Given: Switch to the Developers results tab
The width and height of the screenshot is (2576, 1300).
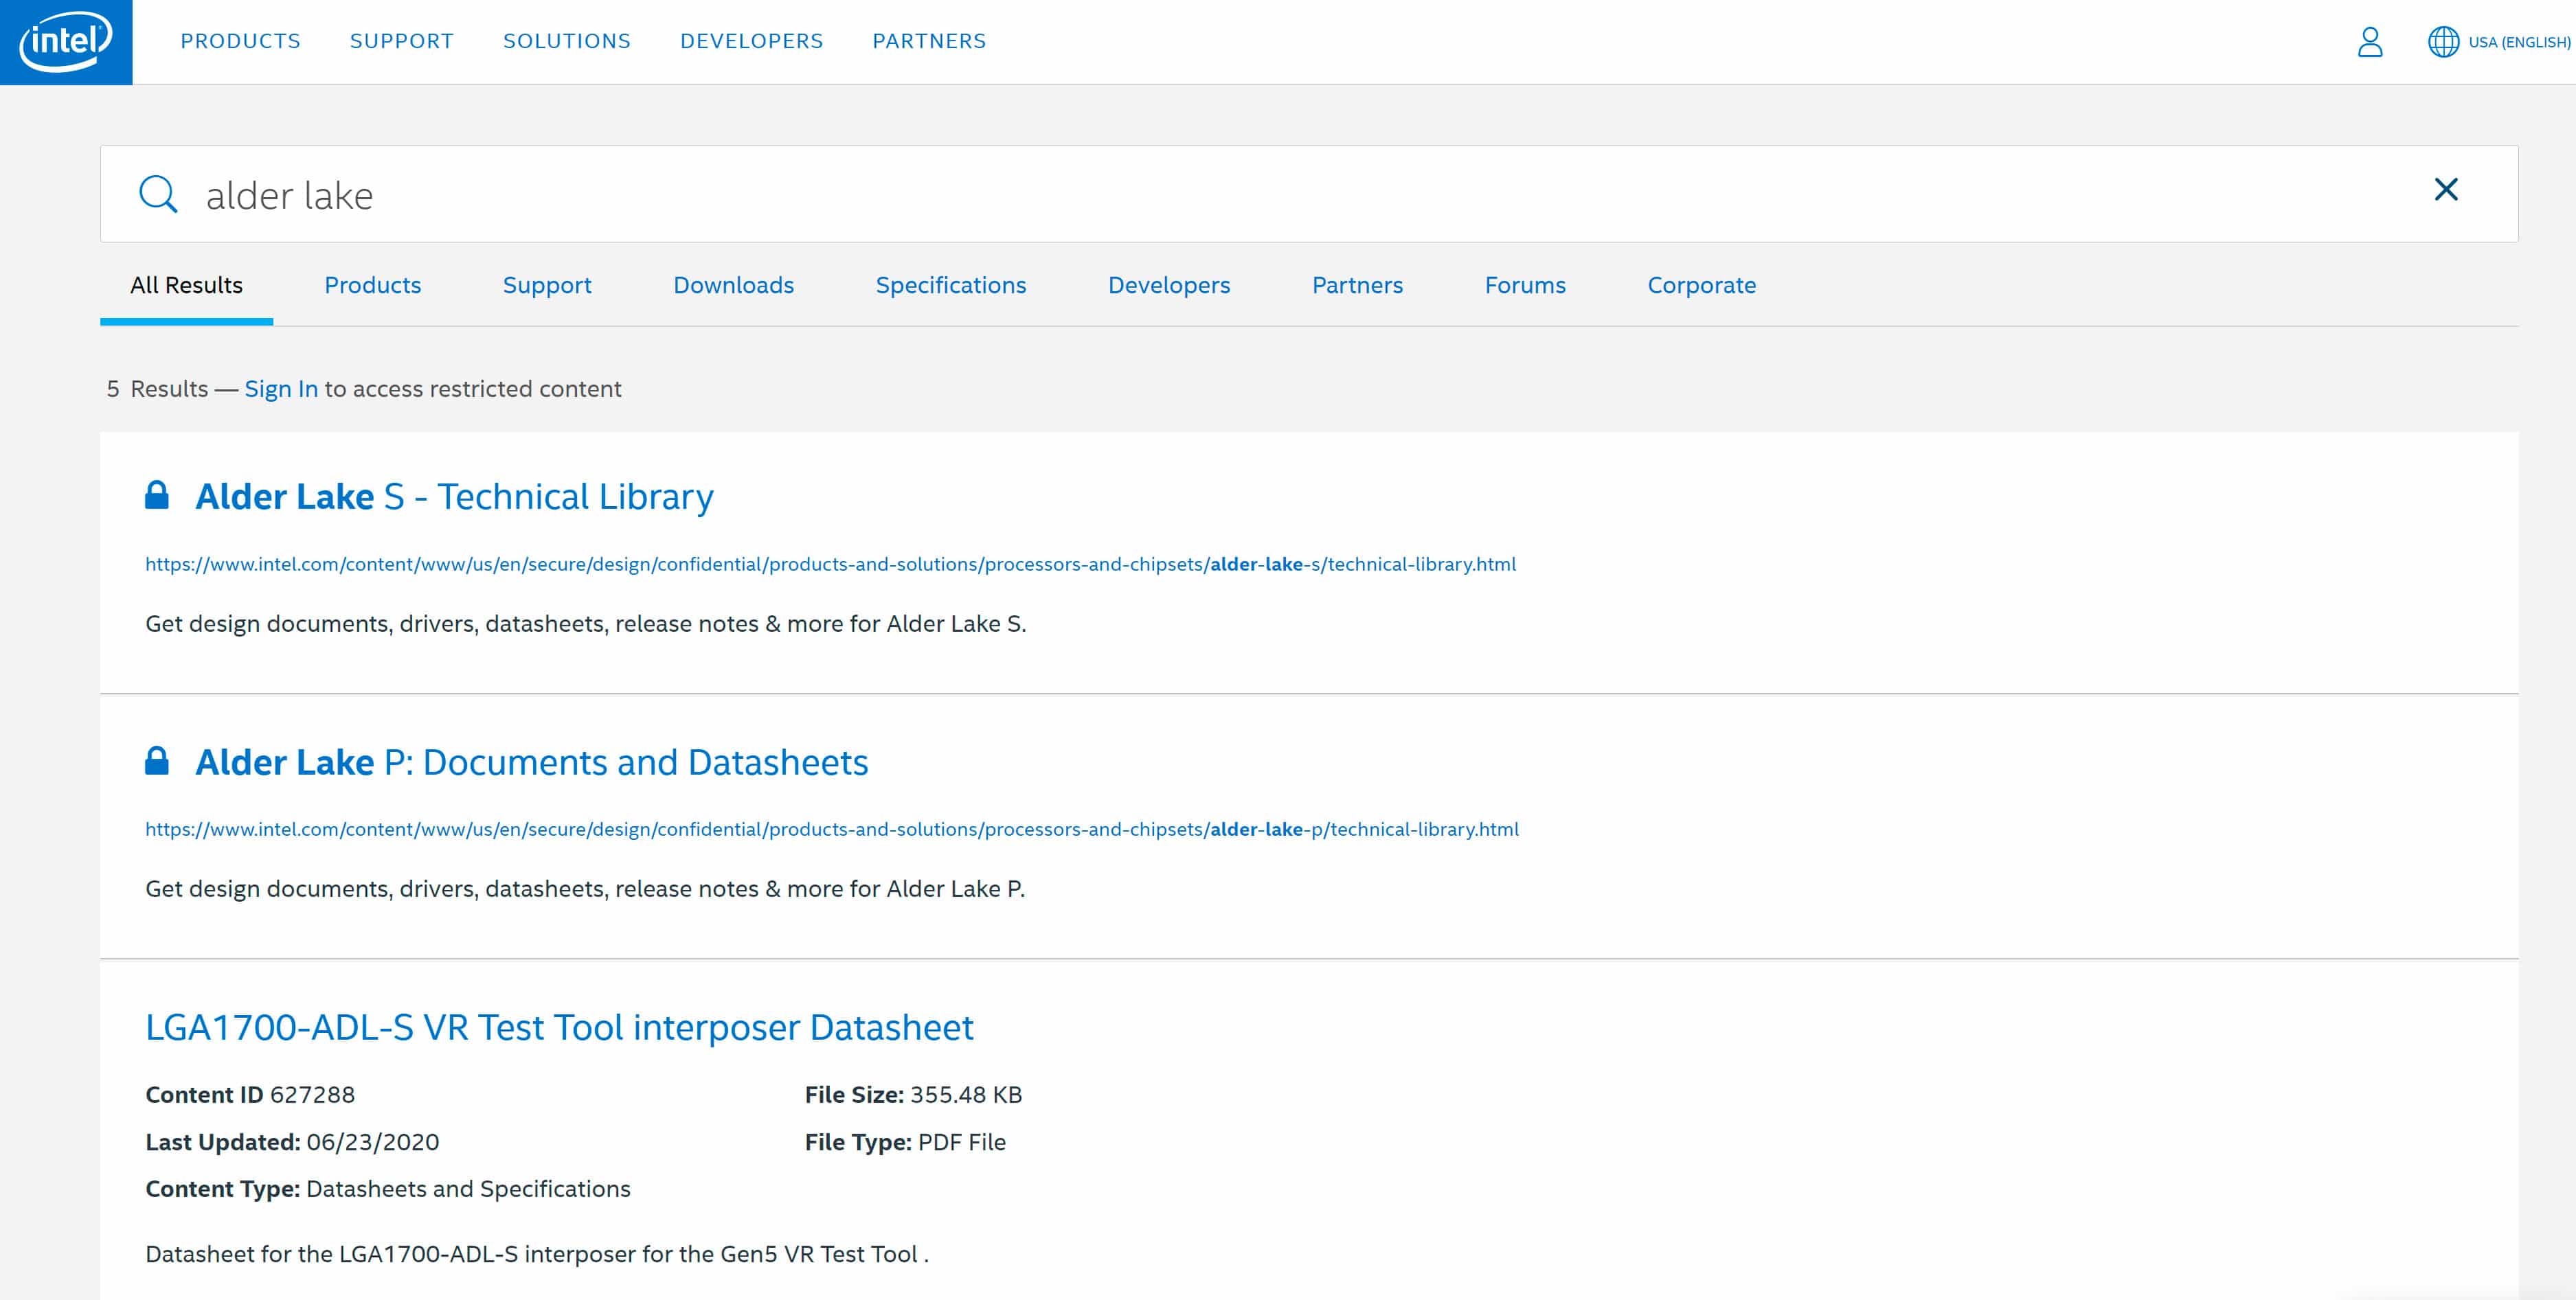Looking at the screenshot, I should [x=1169, y=285].
